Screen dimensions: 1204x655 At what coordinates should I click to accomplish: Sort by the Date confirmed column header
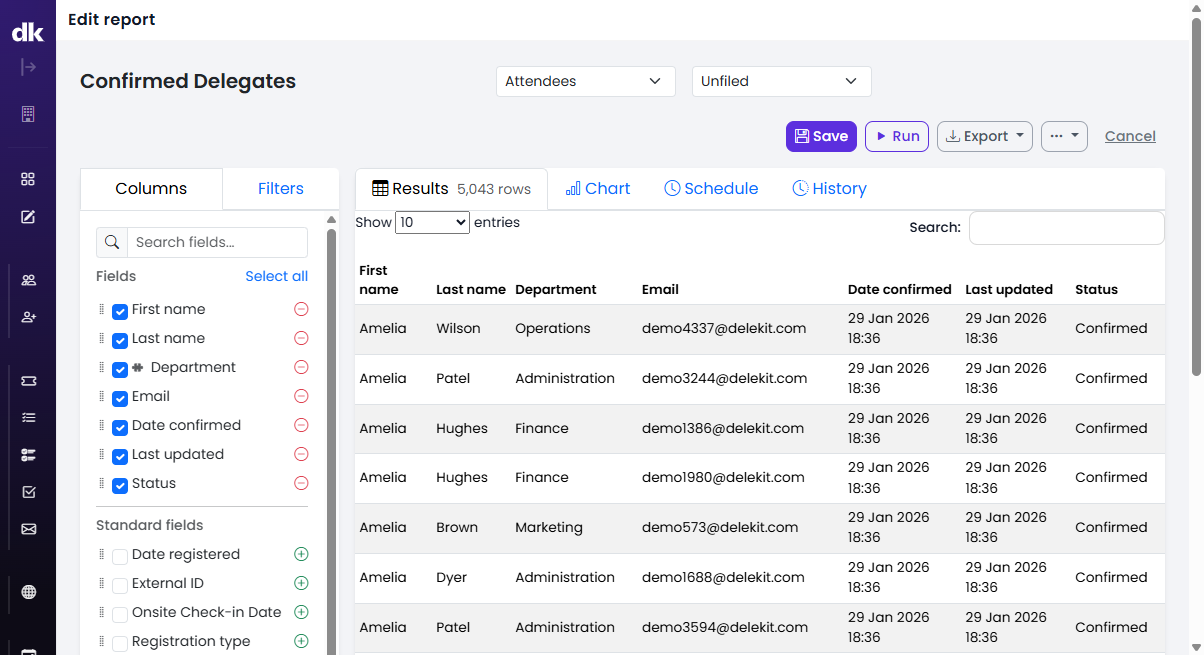899,289
